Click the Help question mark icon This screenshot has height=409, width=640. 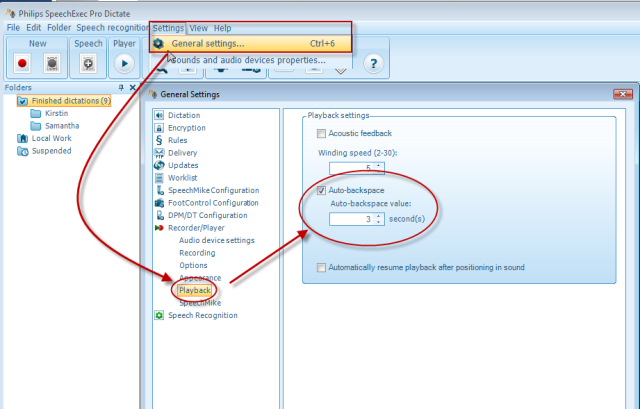pos(373,64)
